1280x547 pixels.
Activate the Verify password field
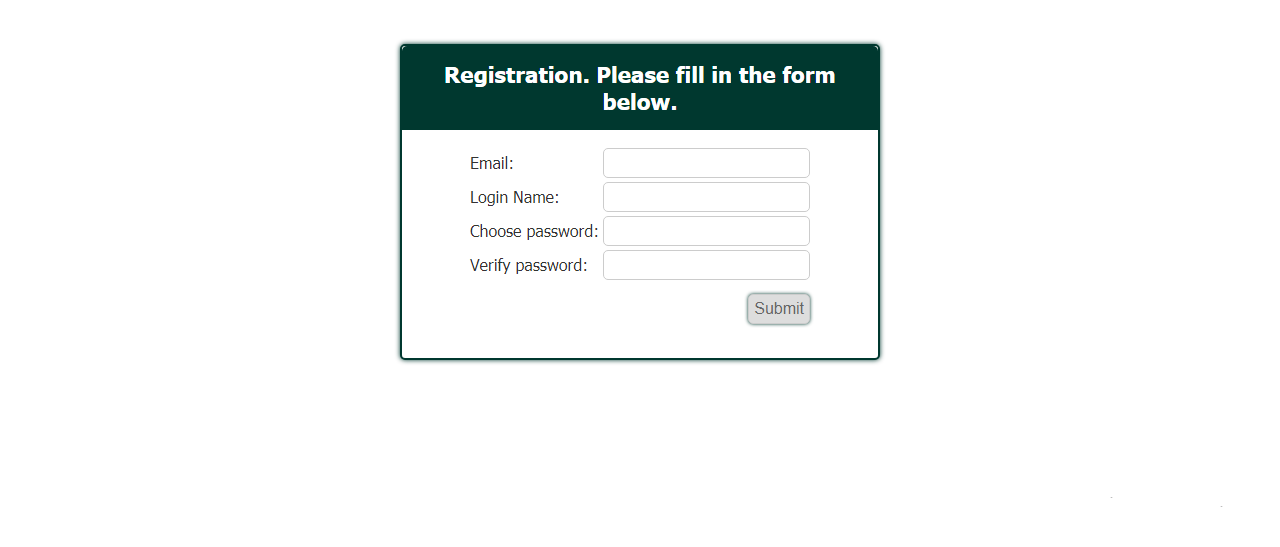tap(706, 265)
